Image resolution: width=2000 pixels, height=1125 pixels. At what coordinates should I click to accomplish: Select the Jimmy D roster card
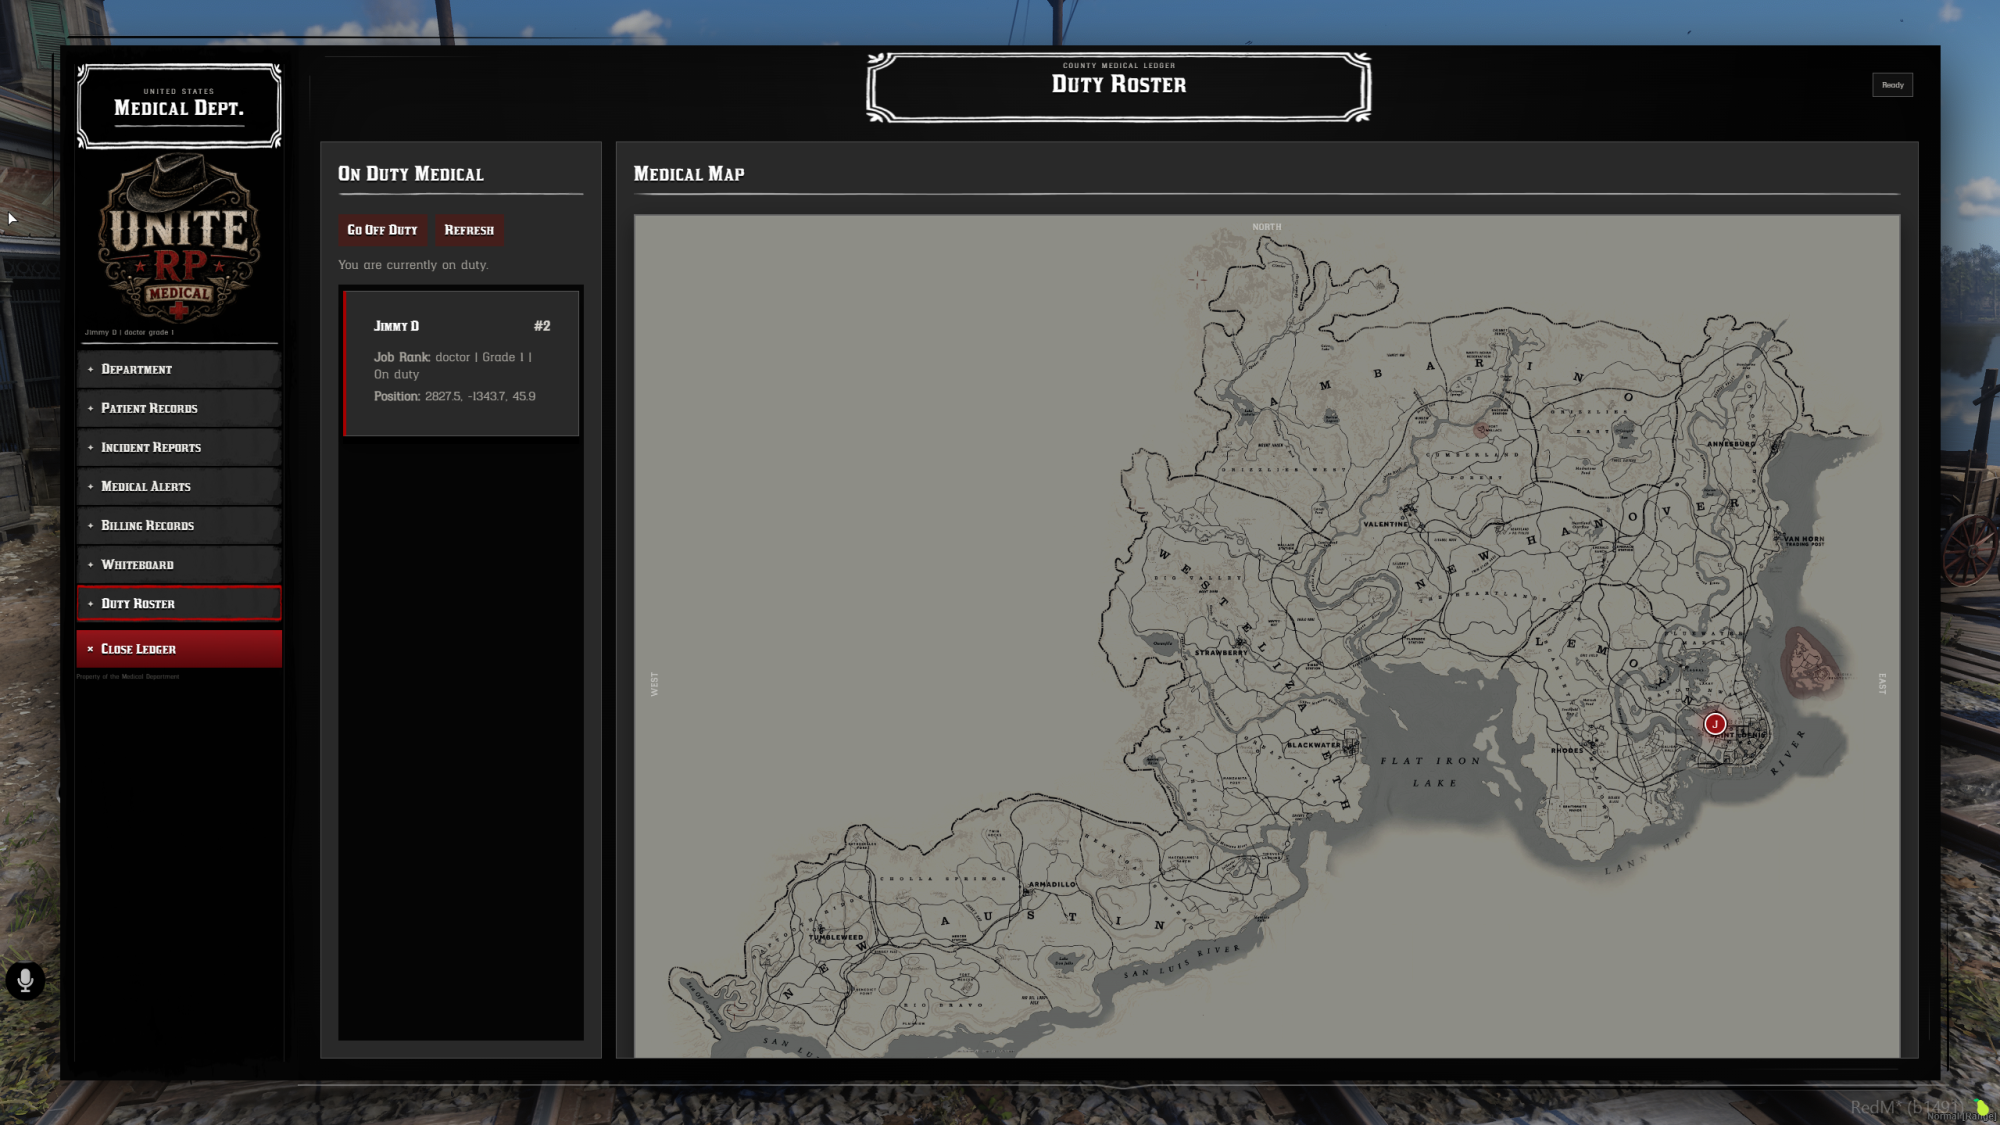tap(461, 363)
